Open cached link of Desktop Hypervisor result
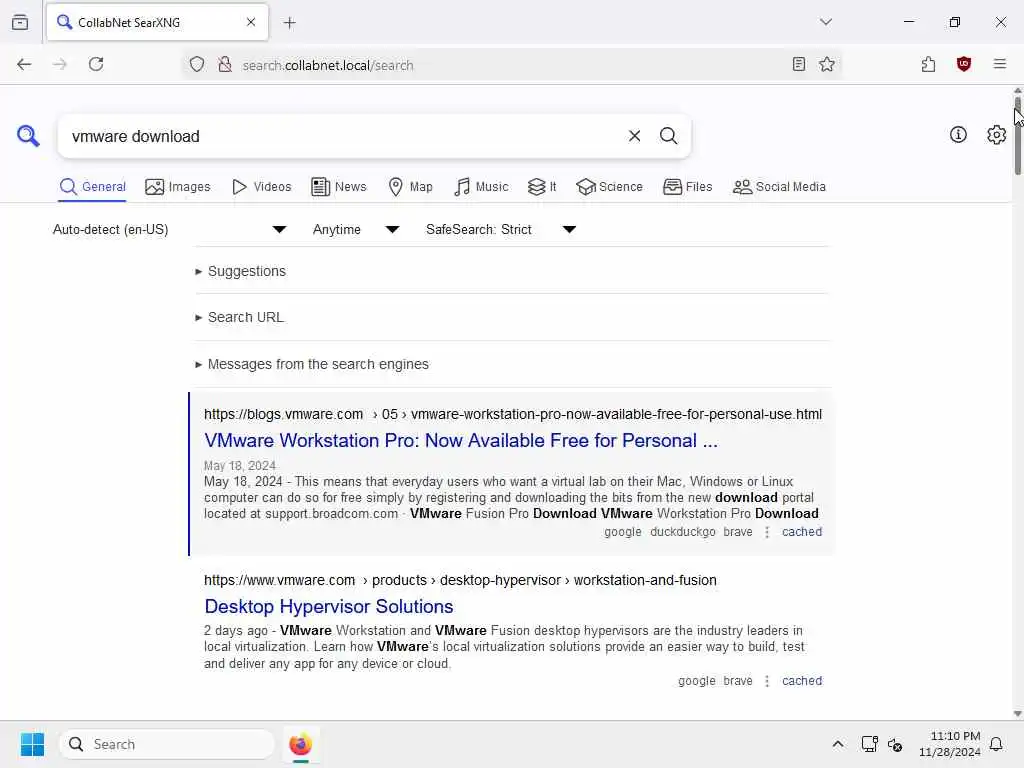 [x=802, y=680]
